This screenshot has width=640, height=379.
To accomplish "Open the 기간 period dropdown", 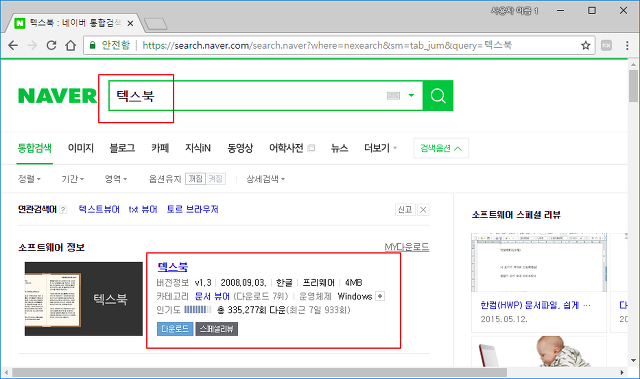I will (x=73, y=179).
